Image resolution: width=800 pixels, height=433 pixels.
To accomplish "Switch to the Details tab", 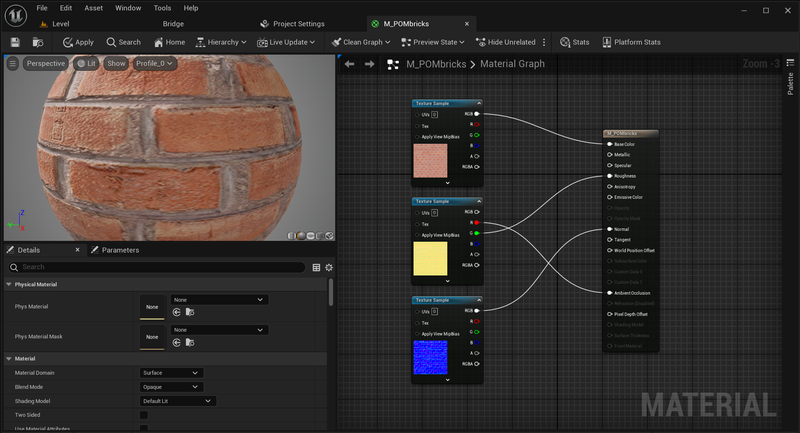I will click(29, 250).
